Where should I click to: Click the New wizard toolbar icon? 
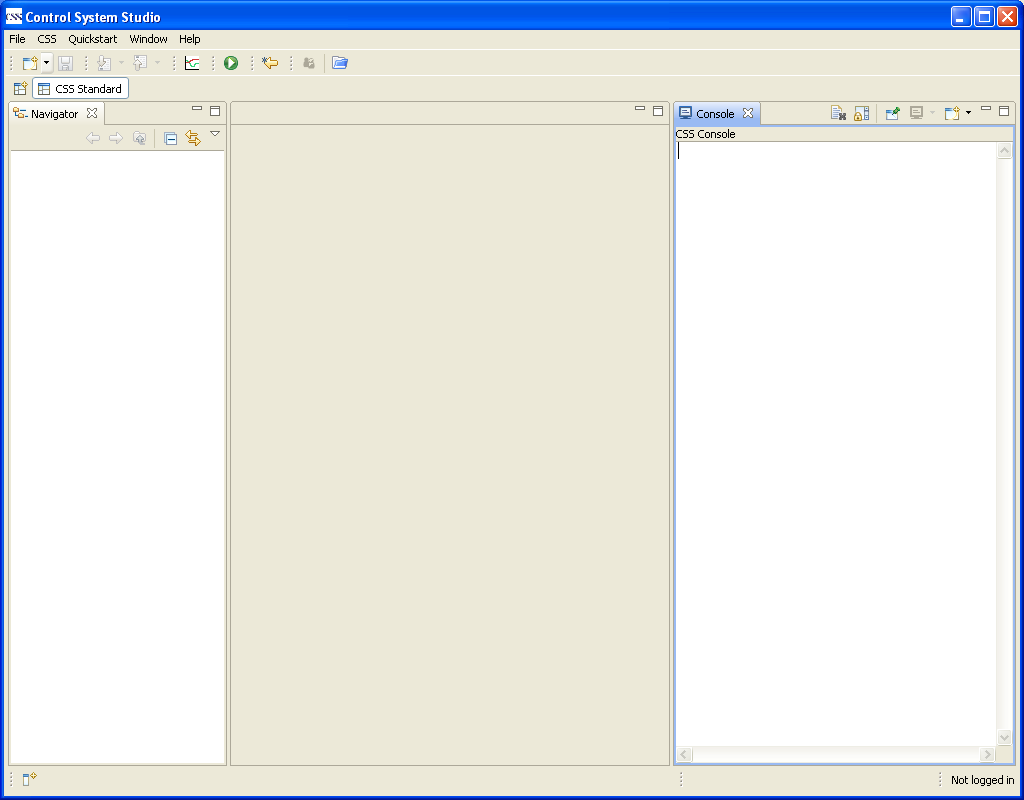point(29,63)
